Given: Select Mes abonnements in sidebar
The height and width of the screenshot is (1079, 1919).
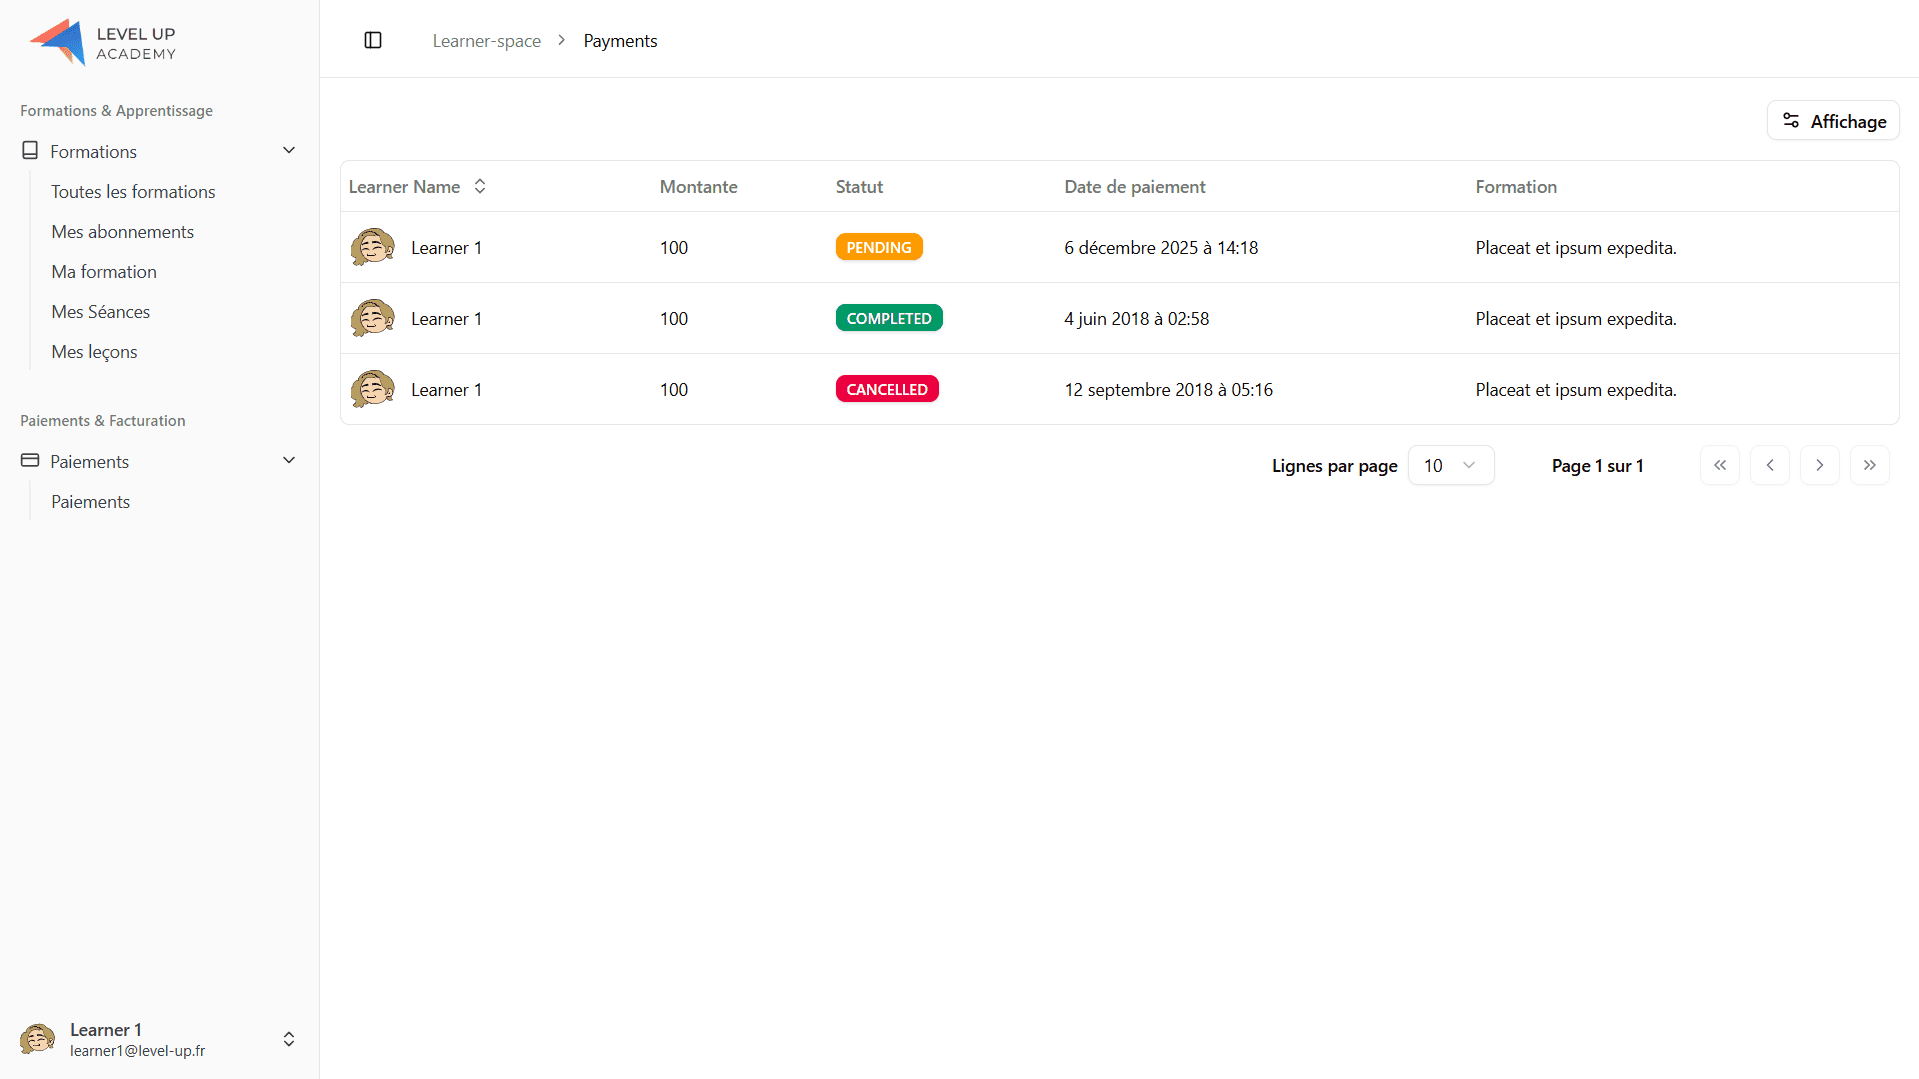Looking at the screenshot, I should pyautogui.click(x=122, y=231).
